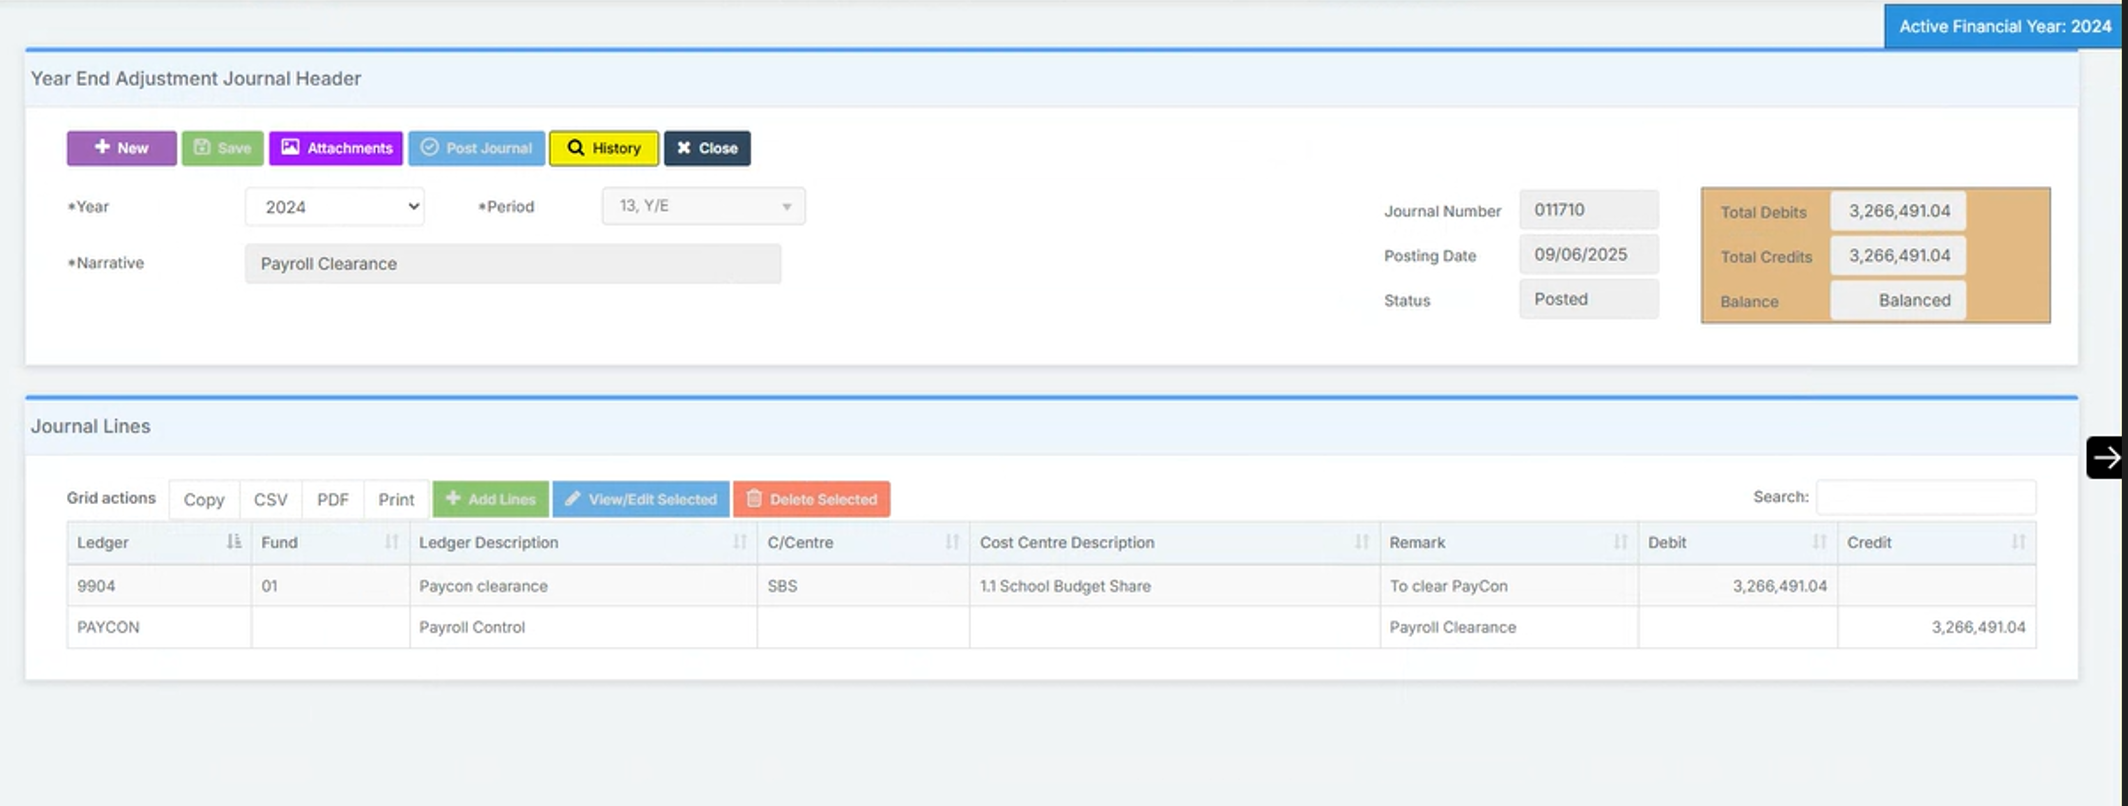Focus the grid Search box
2128x806 pixels.
1925,497
